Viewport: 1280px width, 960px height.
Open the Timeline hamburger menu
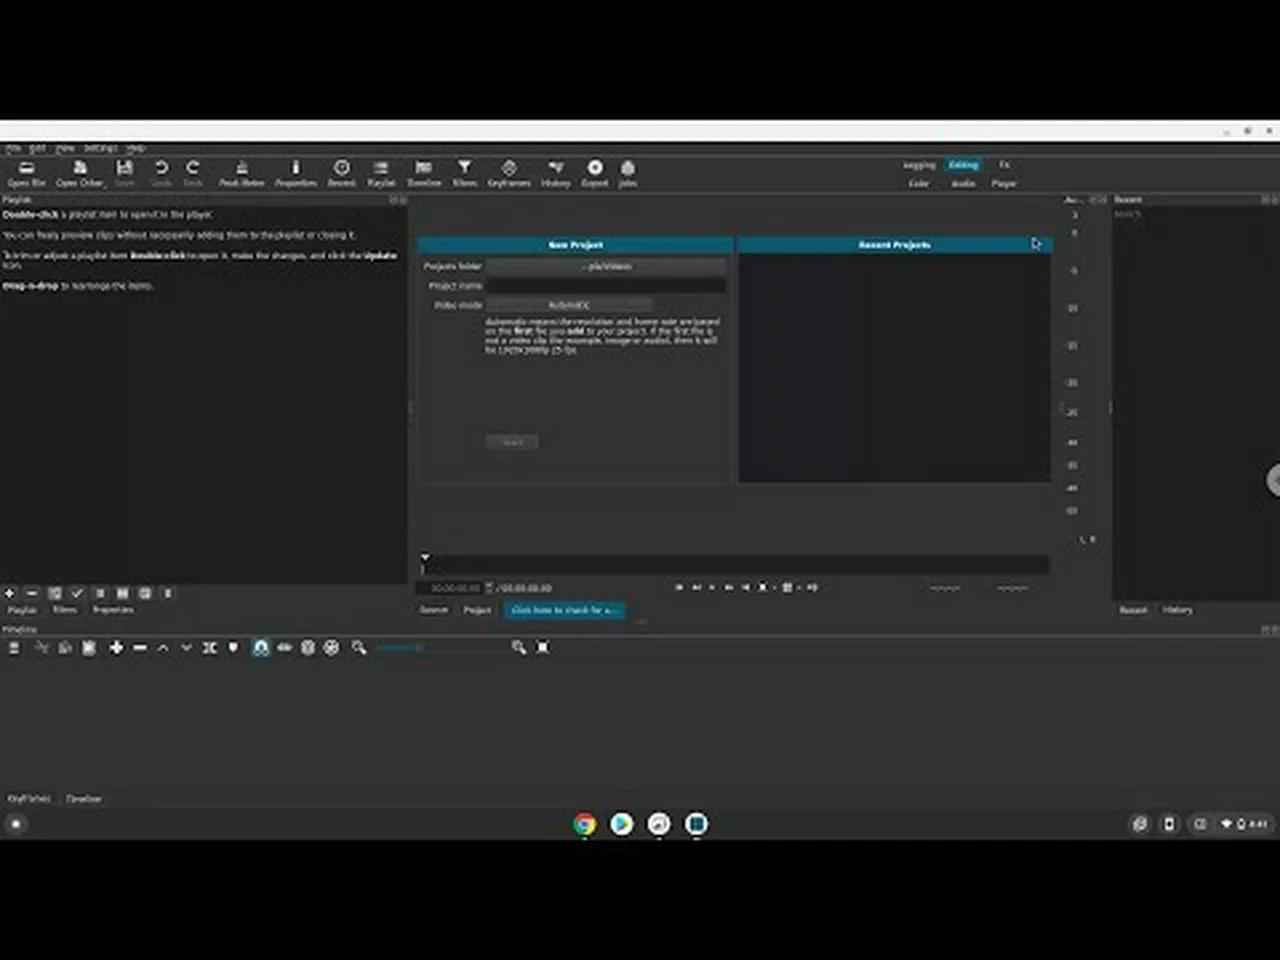pos(14,647)
